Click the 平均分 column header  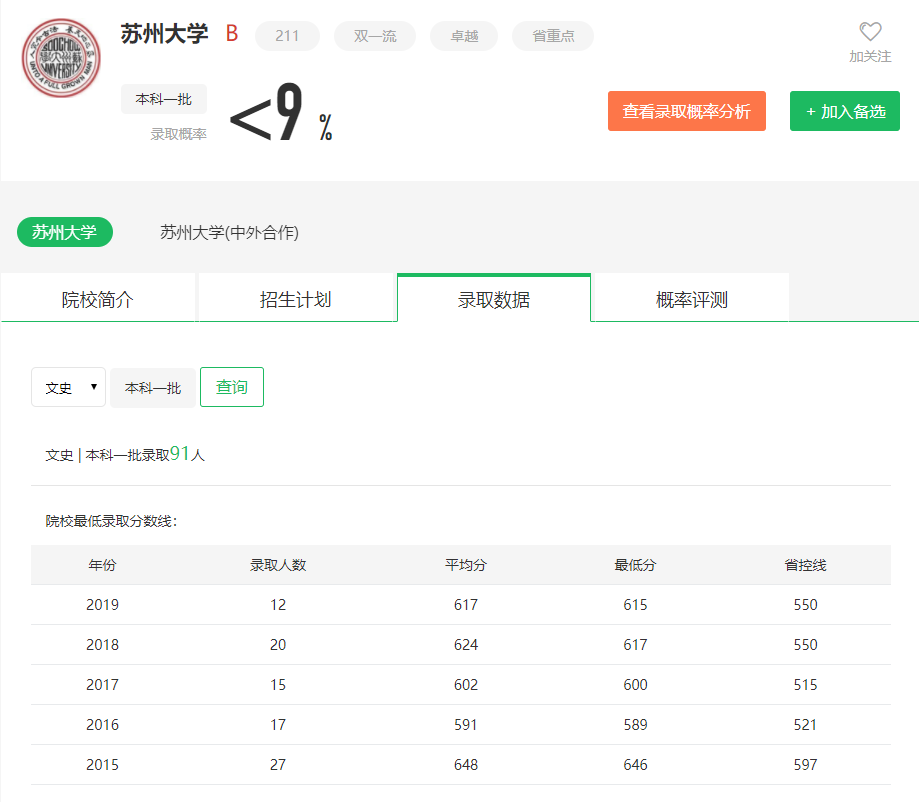[x=465, y=565]
